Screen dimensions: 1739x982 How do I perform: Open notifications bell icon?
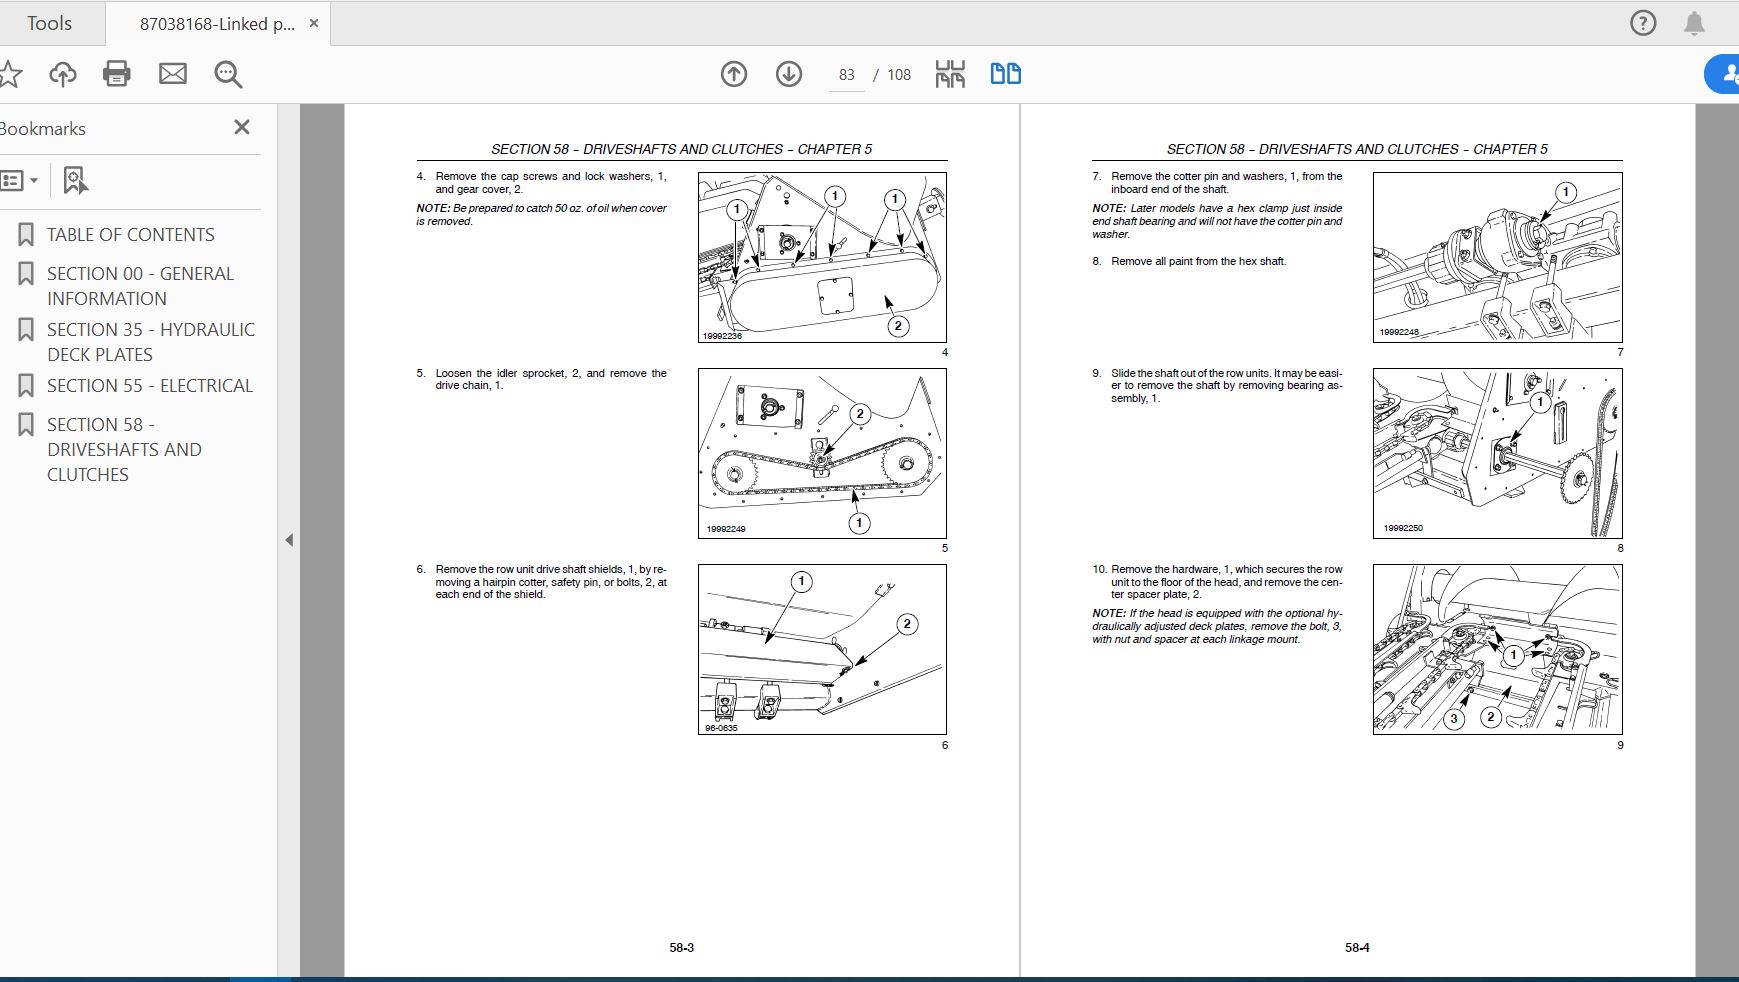tap(1694, 23)
